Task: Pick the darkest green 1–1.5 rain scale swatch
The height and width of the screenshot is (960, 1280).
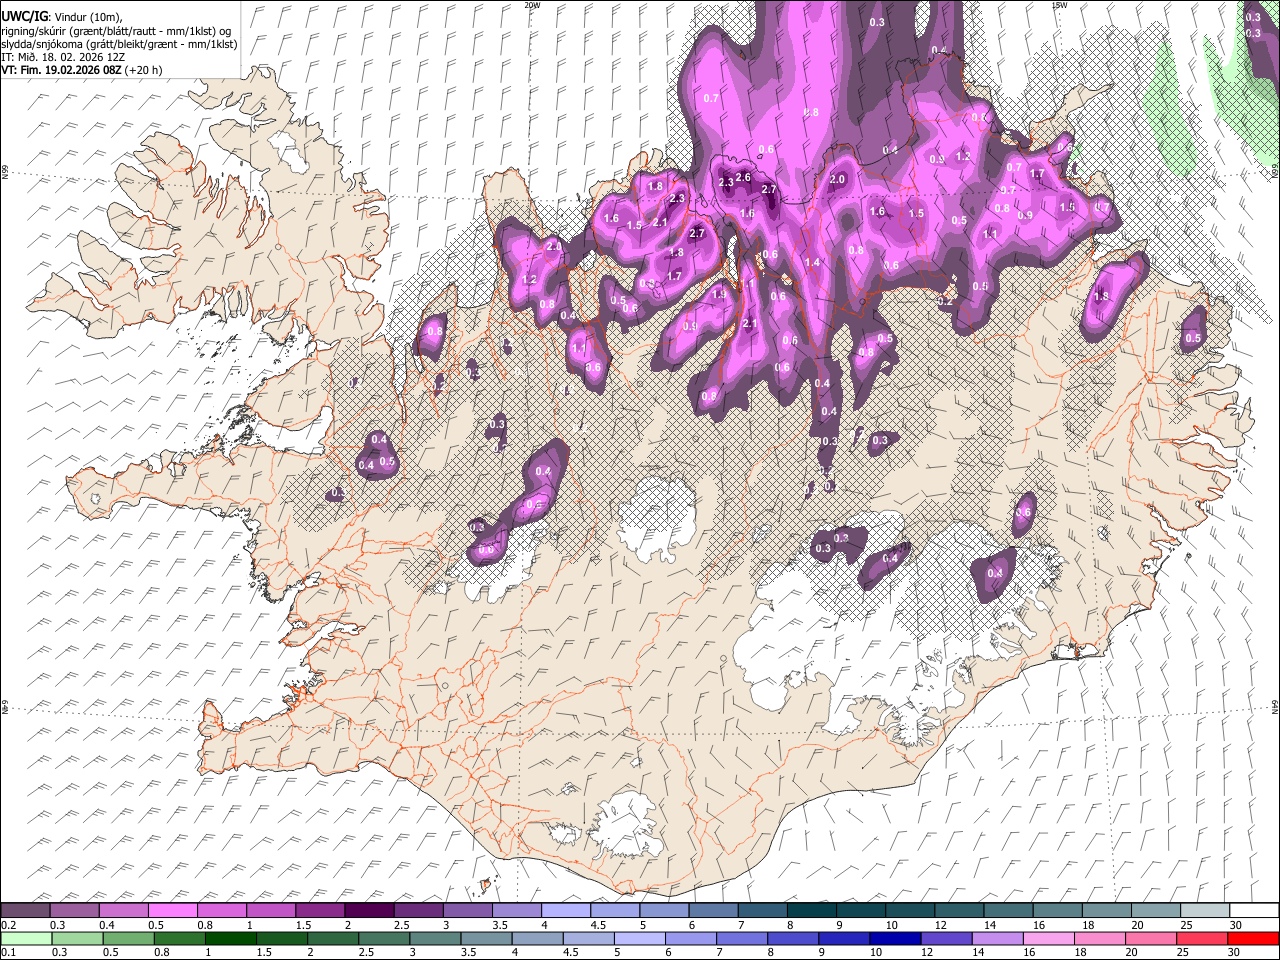Action: pos(230,938)
